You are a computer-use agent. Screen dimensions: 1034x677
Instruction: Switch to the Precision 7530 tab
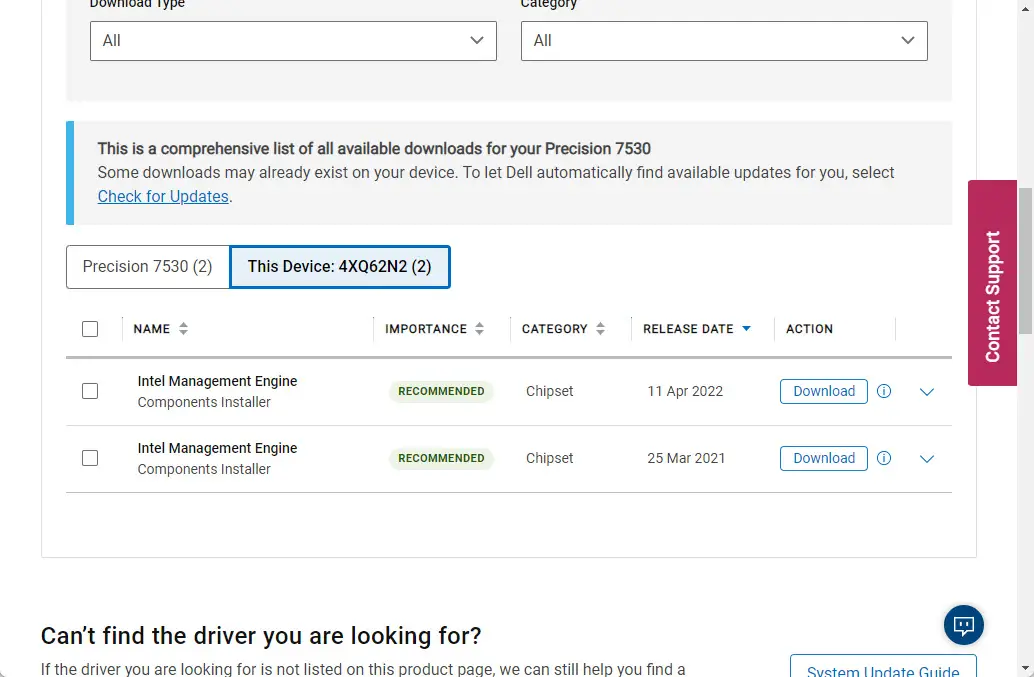pos(146,267)
